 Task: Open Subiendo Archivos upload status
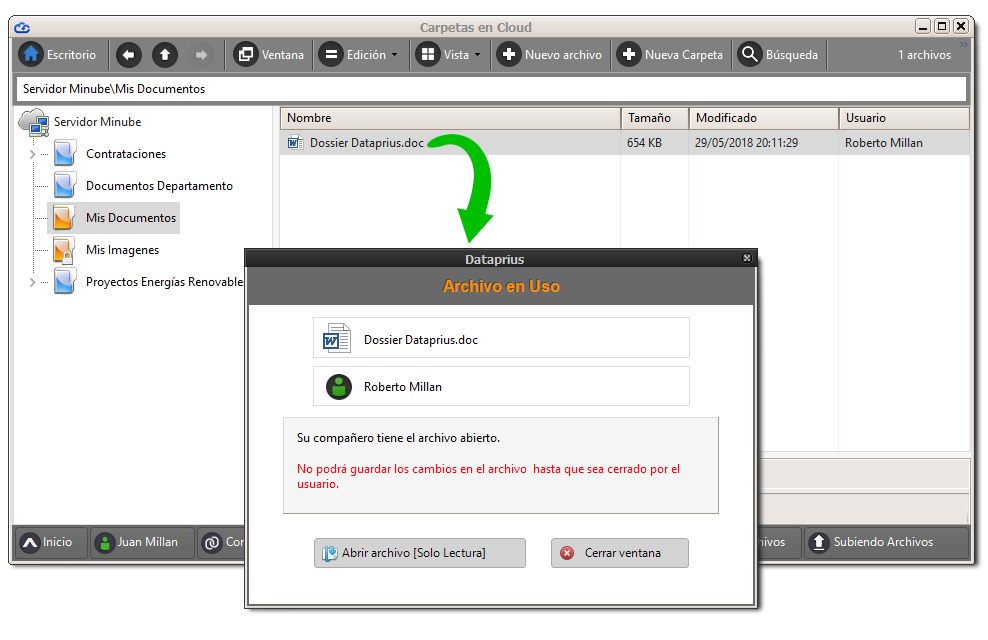pyautogui.click(x=885, y=542)
